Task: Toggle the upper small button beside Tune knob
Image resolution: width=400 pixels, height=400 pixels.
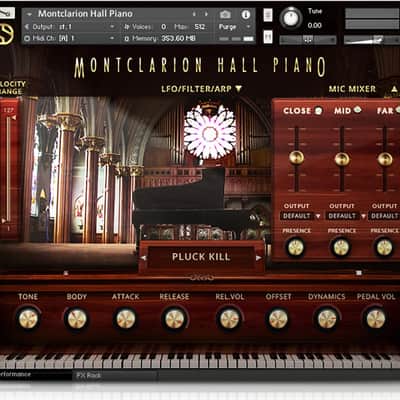Action: 268,15
